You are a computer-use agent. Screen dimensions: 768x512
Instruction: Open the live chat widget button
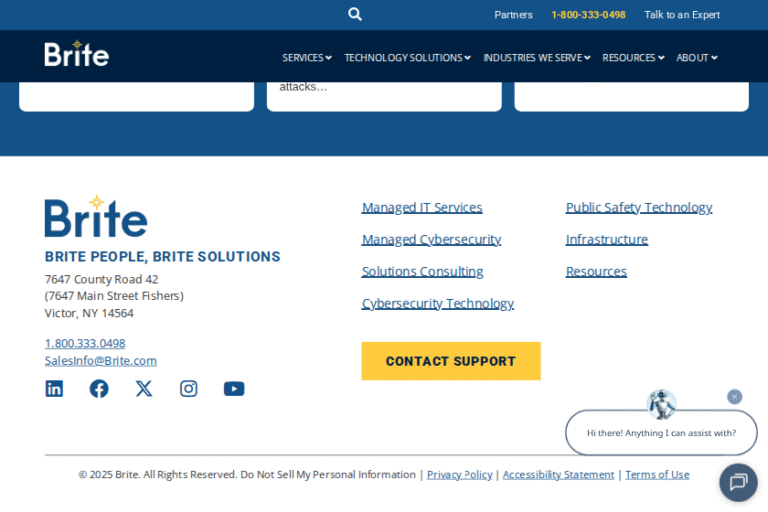(x=738, y=482)
